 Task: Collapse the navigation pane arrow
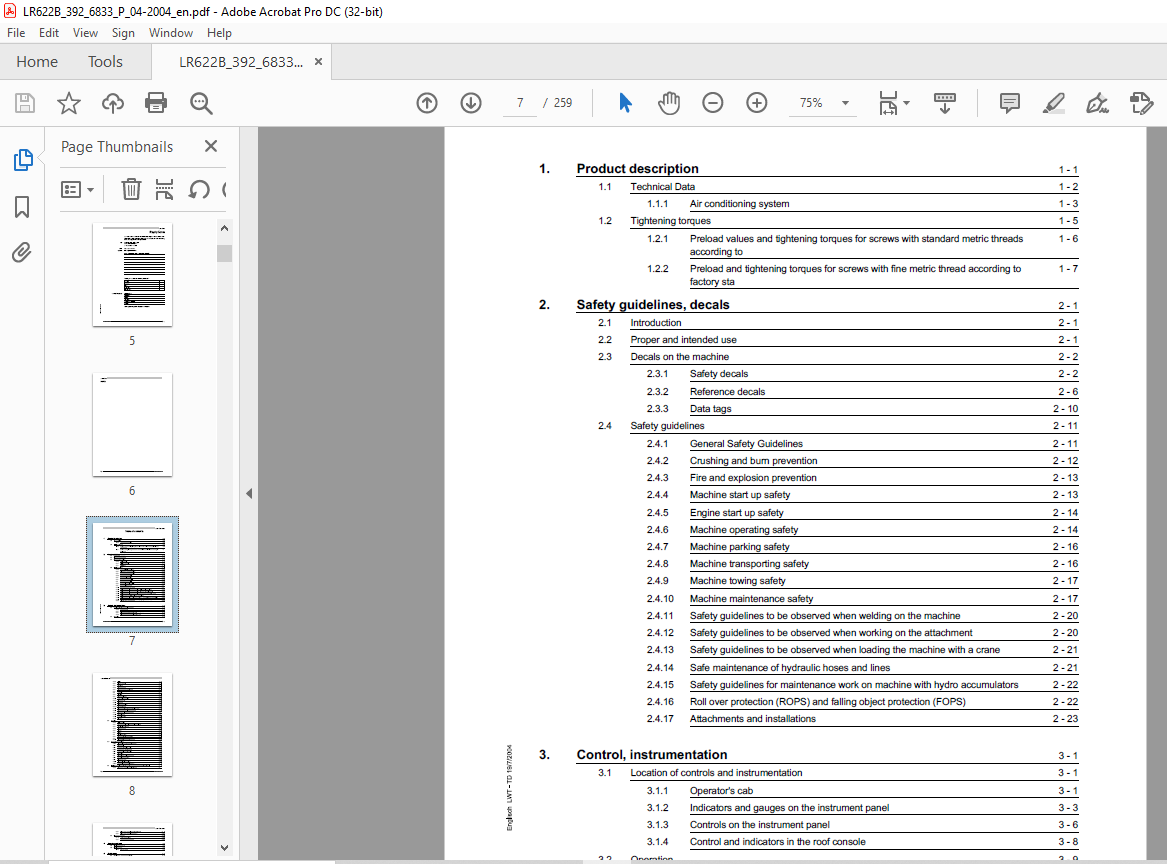tap(249, 493)
